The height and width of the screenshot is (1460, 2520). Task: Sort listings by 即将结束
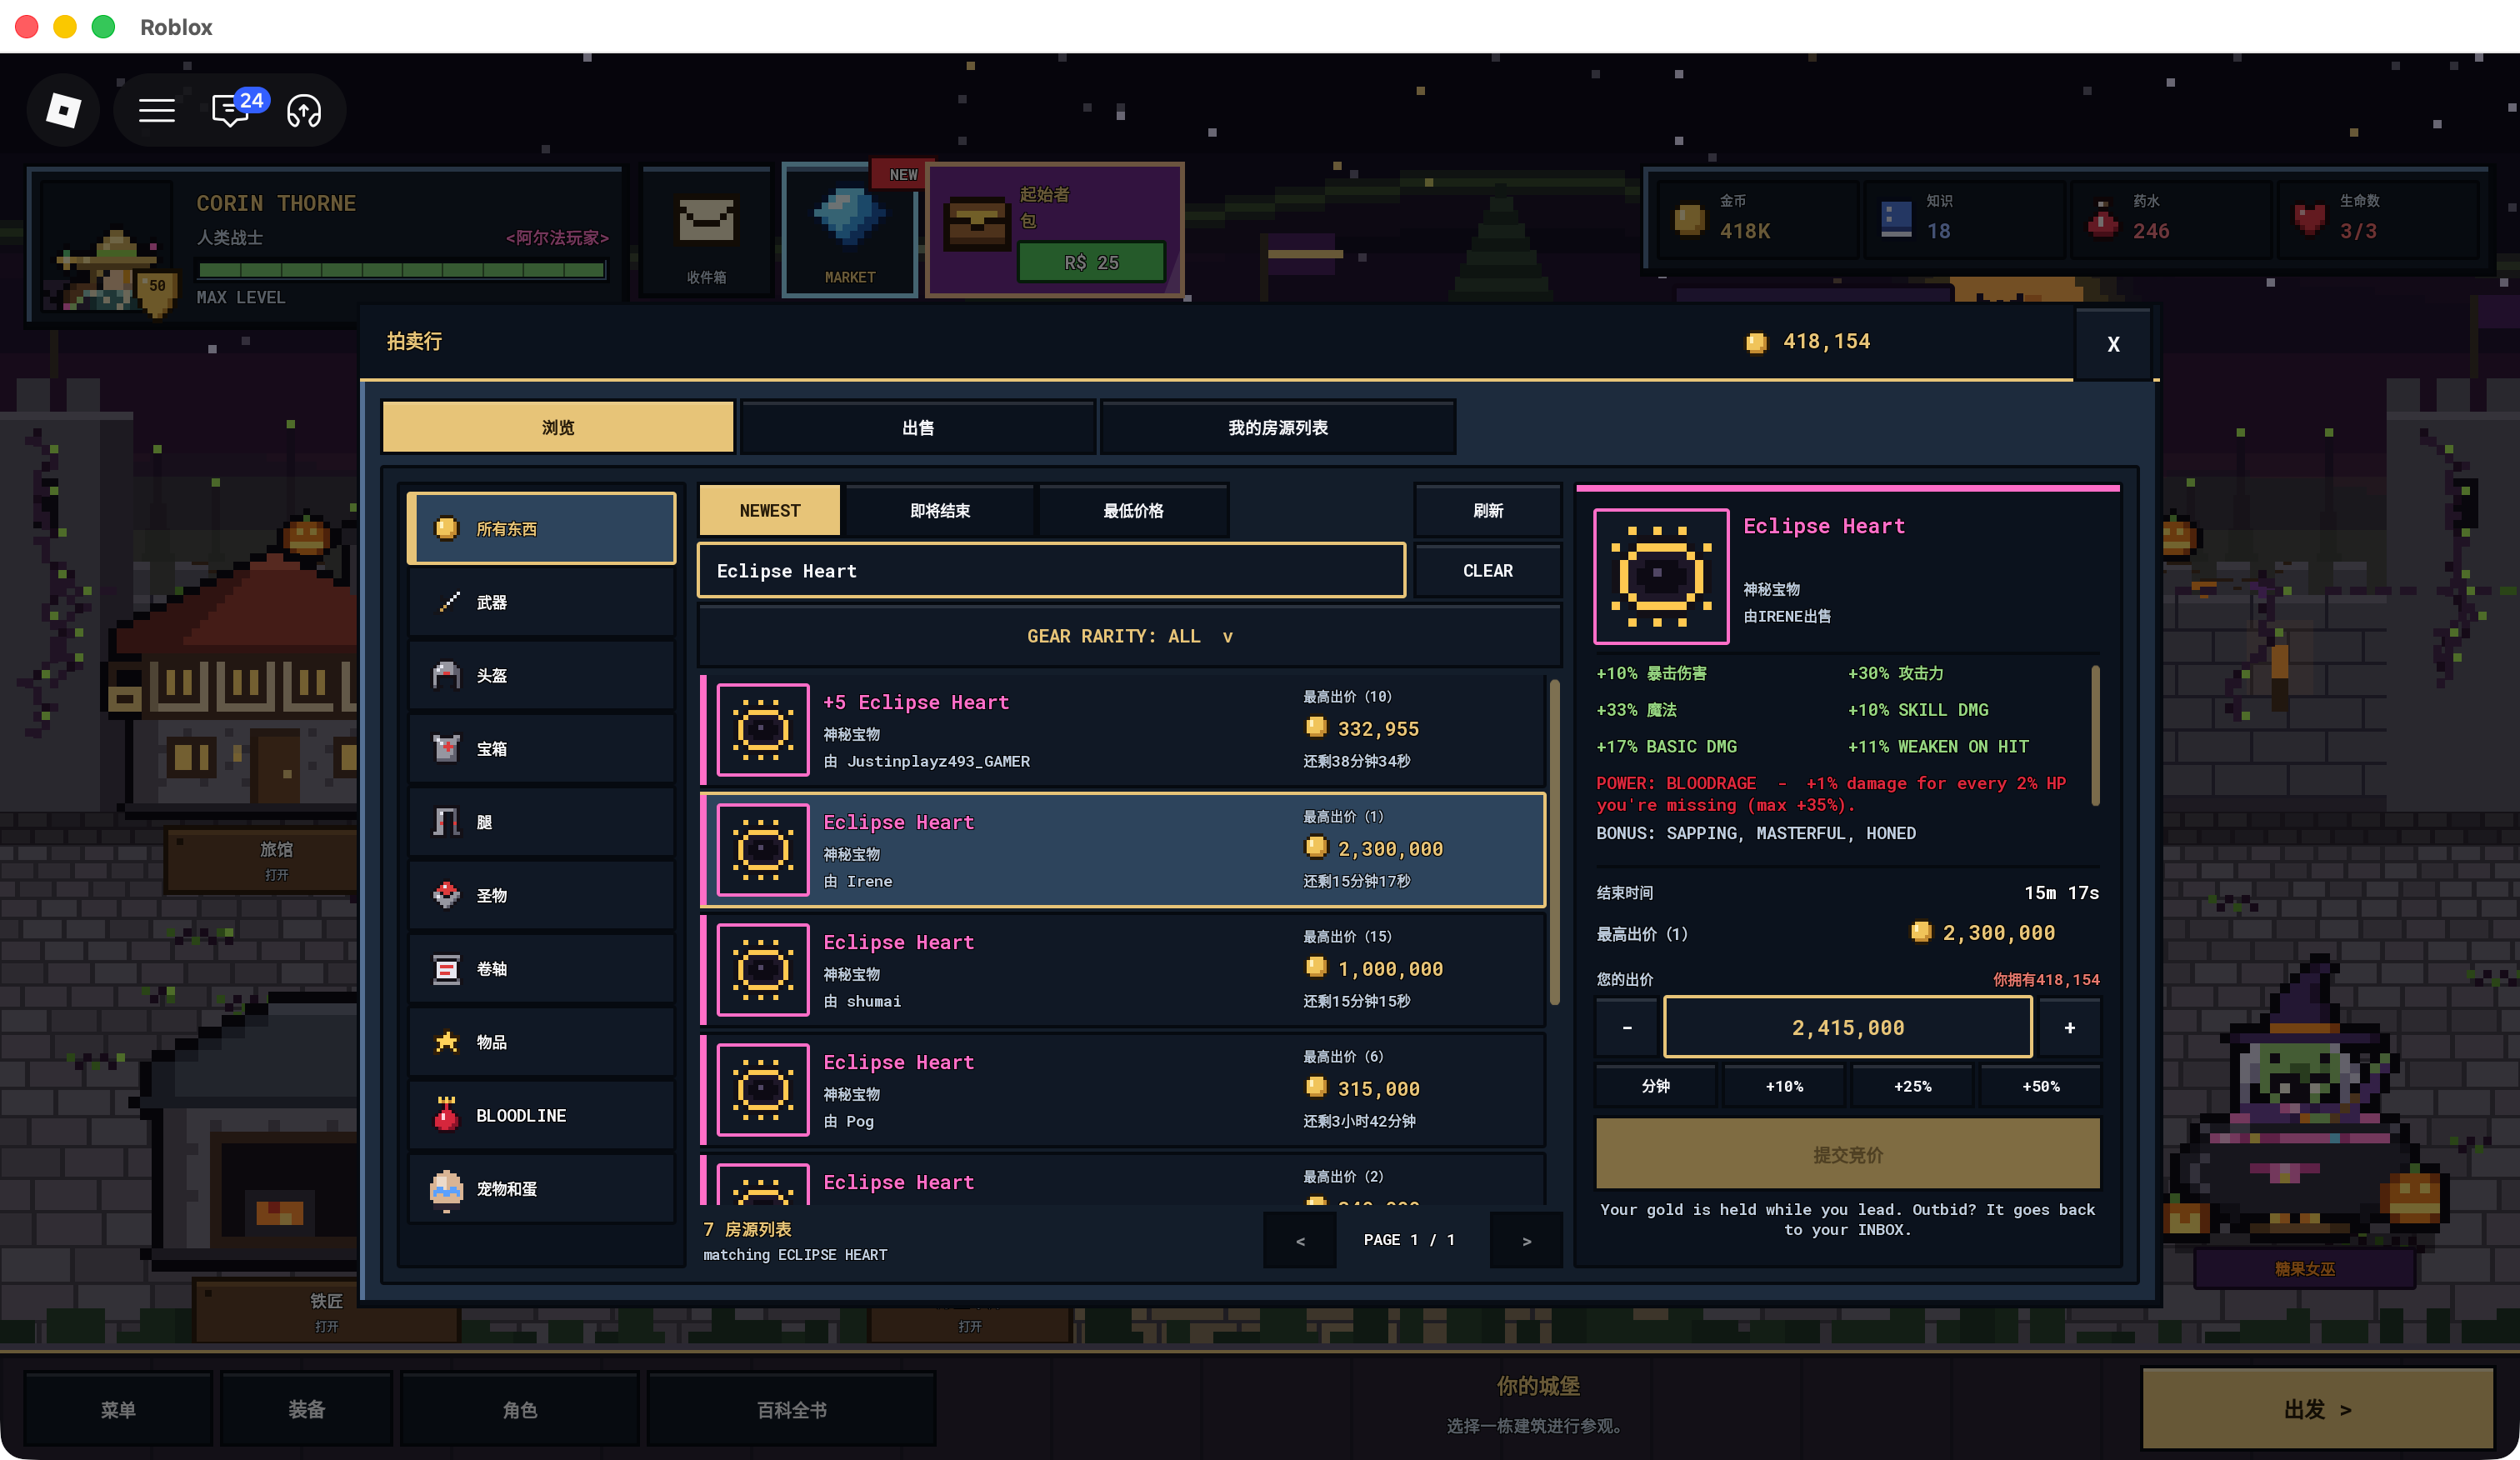(939, 511)
